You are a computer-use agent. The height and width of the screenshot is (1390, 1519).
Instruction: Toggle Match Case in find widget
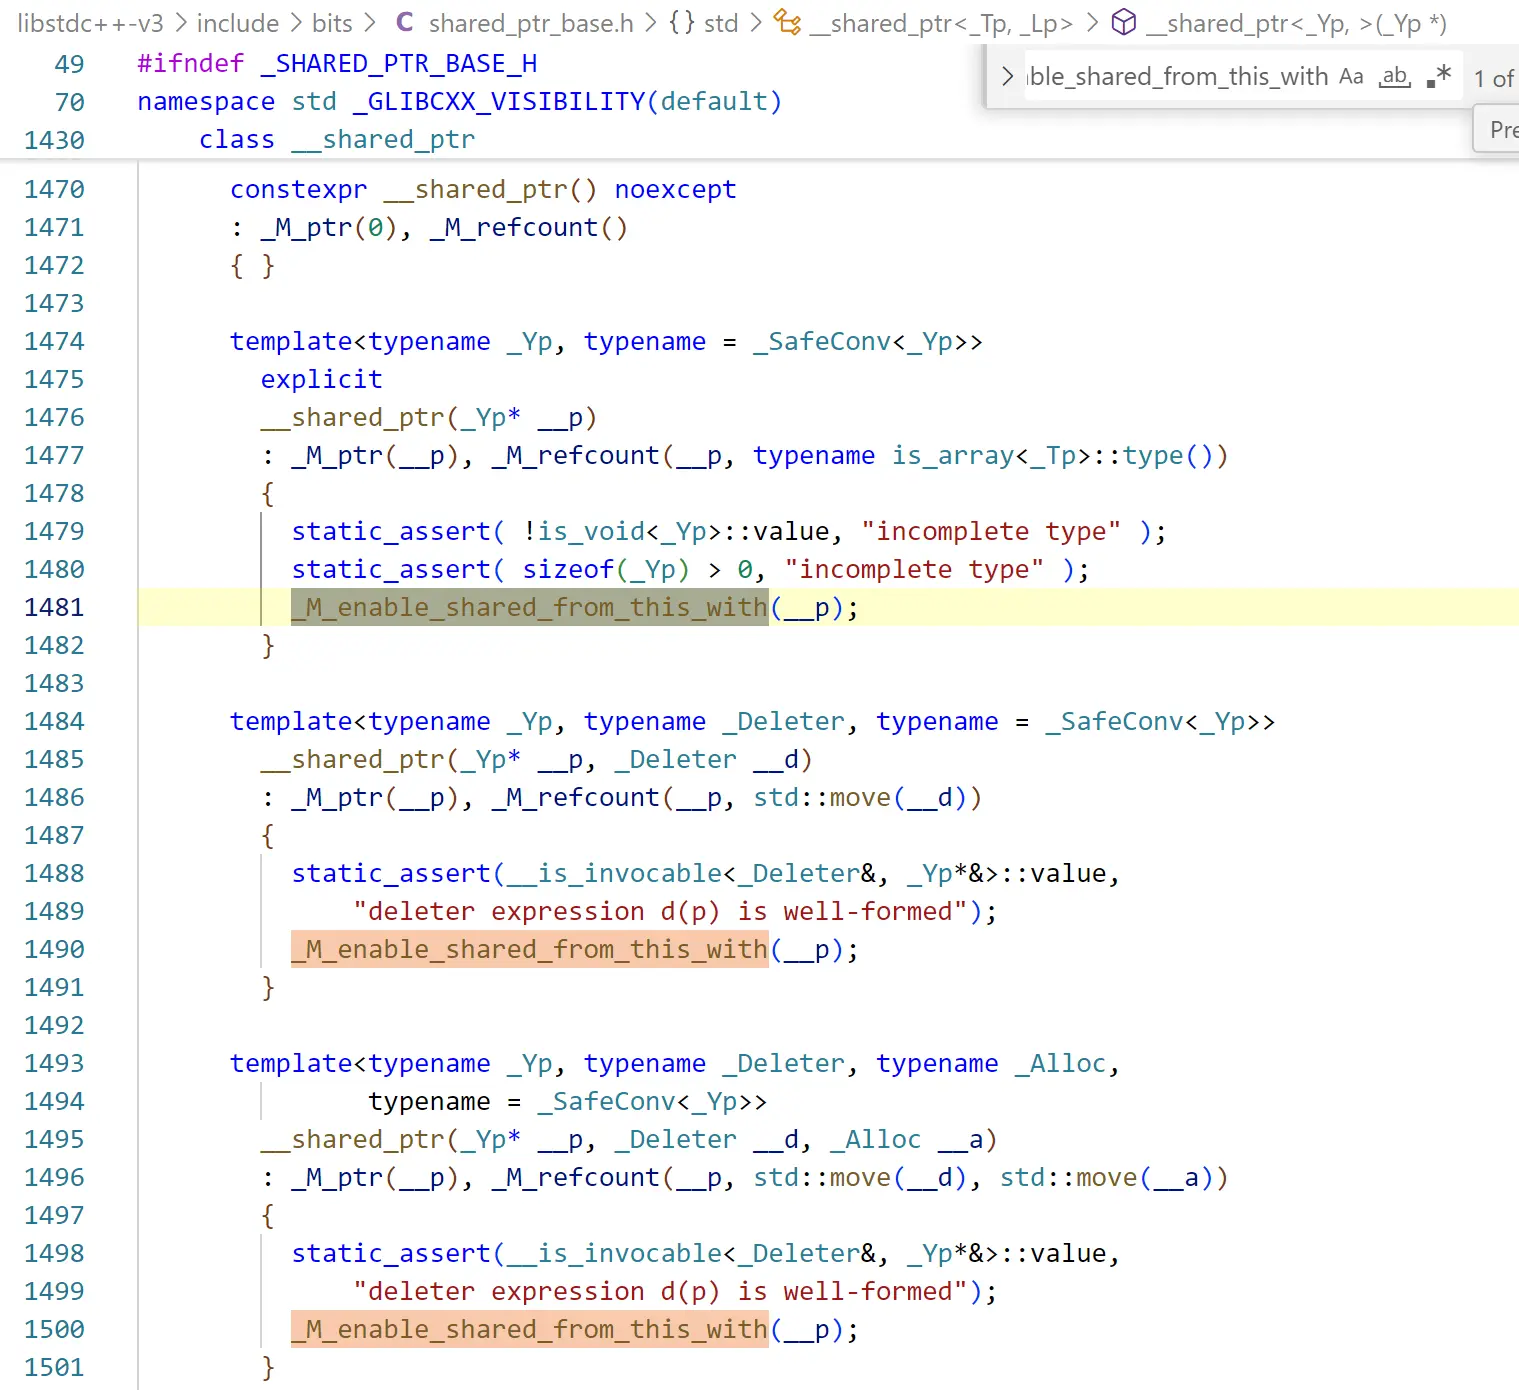tap(1351, 77)
